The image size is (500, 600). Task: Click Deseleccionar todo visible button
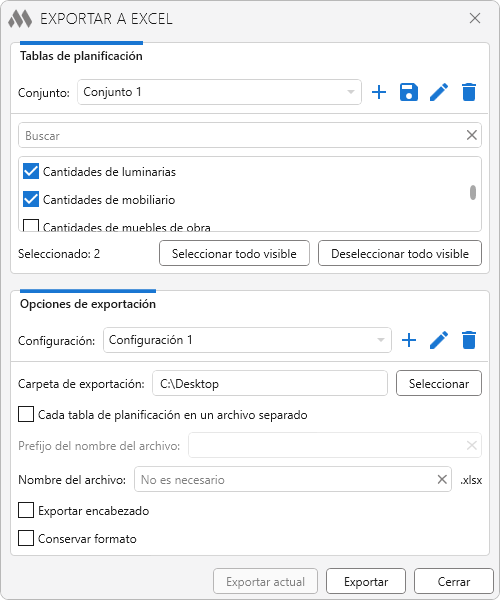[x=400, y=253]
